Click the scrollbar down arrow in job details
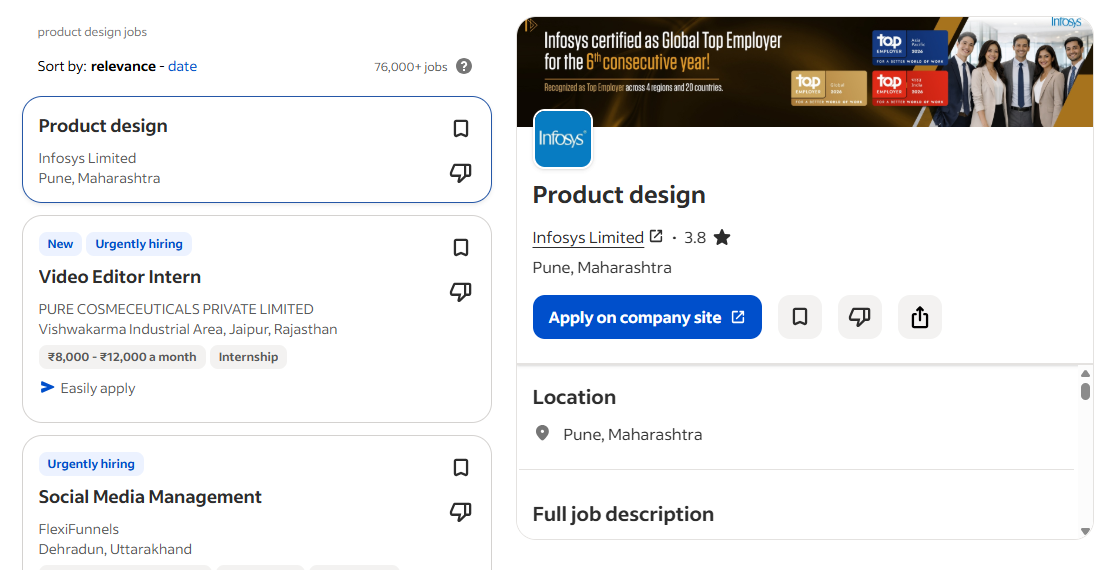Image resolution: width=1113 pixels, height=570 pixels. coord(1085,531)
